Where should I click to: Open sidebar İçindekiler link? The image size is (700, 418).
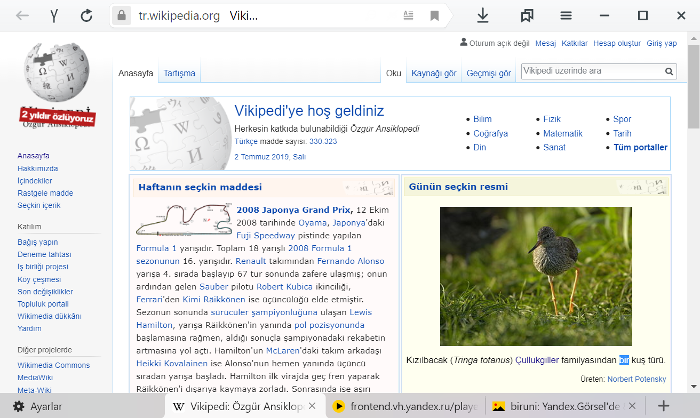[35, 181]
